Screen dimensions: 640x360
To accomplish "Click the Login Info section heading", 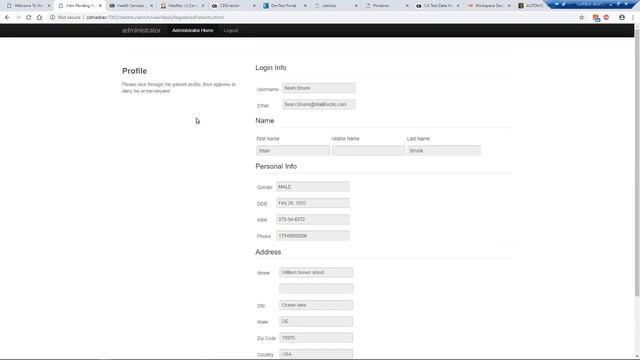I will tap(271, 68).
